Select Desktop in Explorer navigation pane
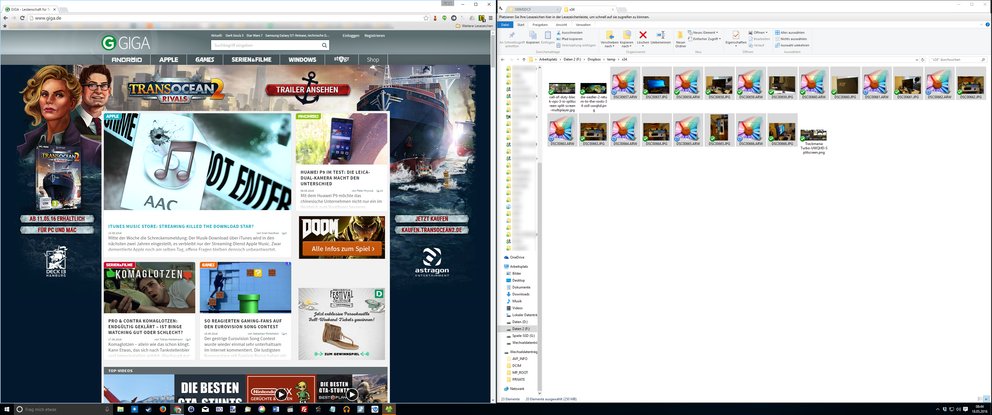This screenshot has width=992, height=415. [518, 280]
